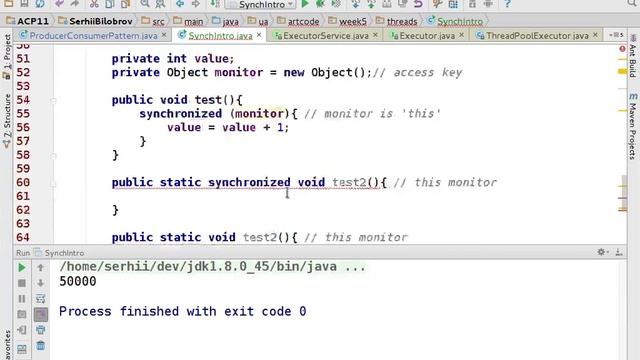Select threads breadcrumb folder
Viewport: 640px width, 360px height.
[x=396, y=21]
